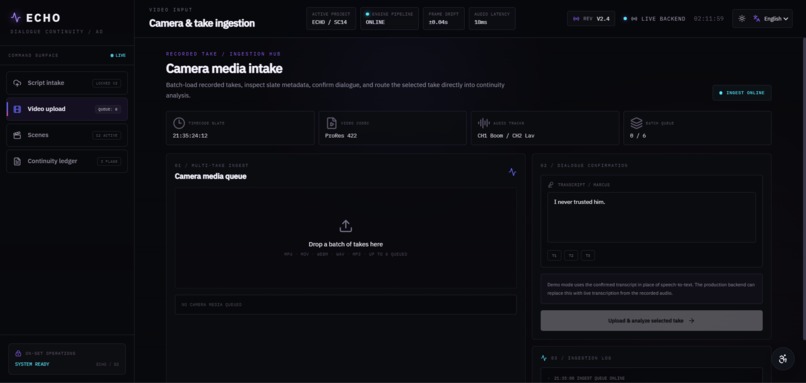This screenshot has width=806, height=383.
Task: Click the page vertical scrollbar
Action: [803, 190]
